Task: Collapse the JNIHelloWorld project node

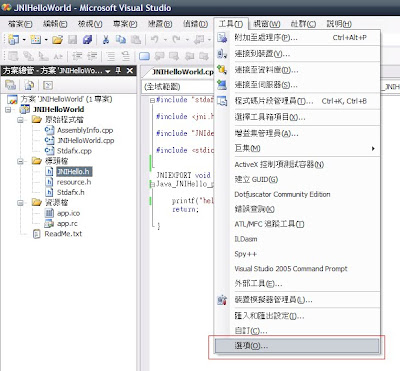Action: click(x=8, y=110)
